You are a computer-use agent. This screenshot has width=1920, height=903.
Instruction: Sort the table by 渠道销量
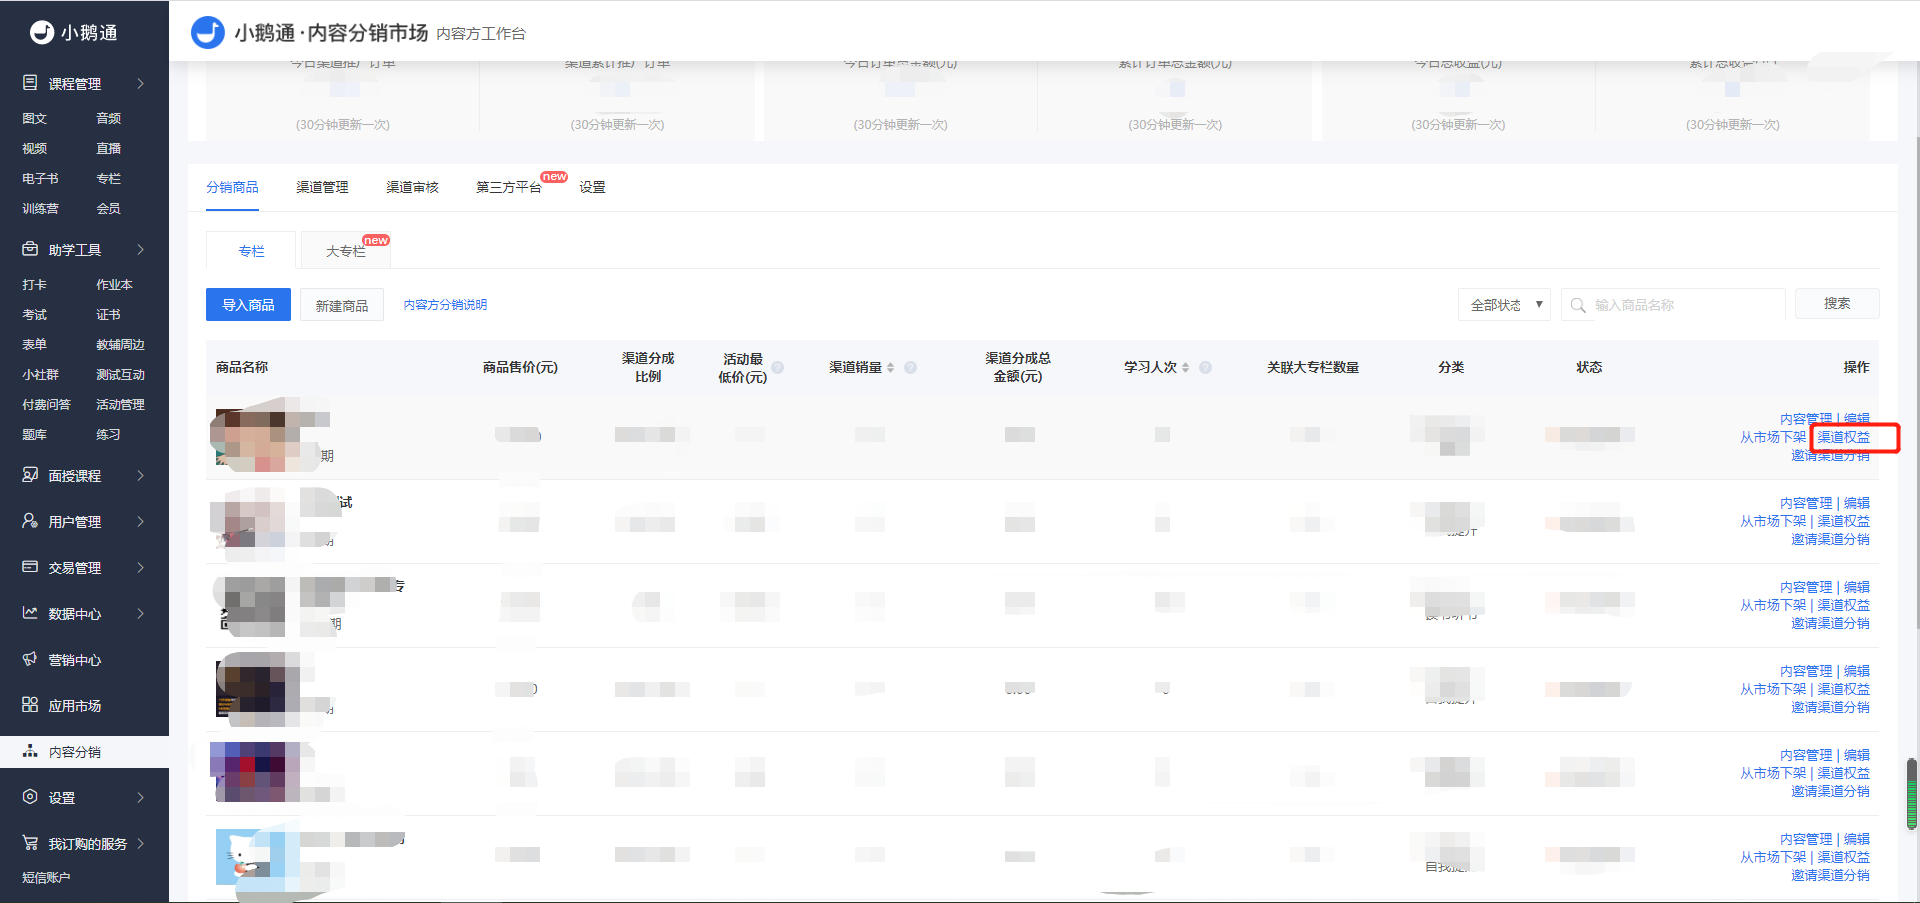tap(890, 368)
